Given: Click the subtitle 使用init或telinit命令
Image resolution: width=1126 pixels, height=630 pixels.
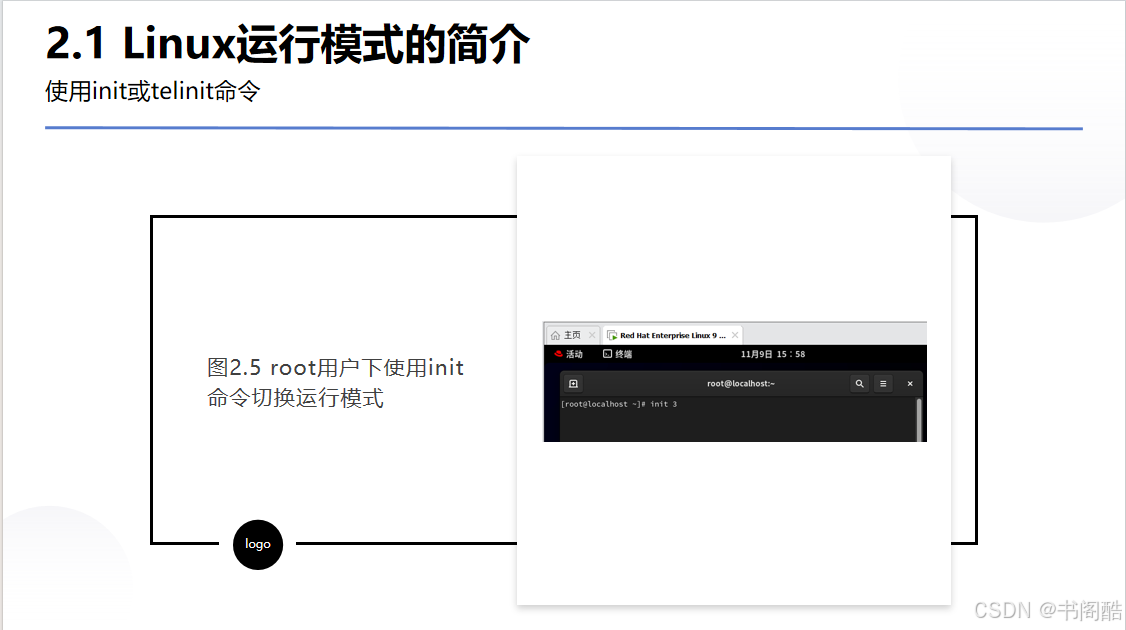Looking at the screenshot, I should pyautogui.click(x=152, y=91).
